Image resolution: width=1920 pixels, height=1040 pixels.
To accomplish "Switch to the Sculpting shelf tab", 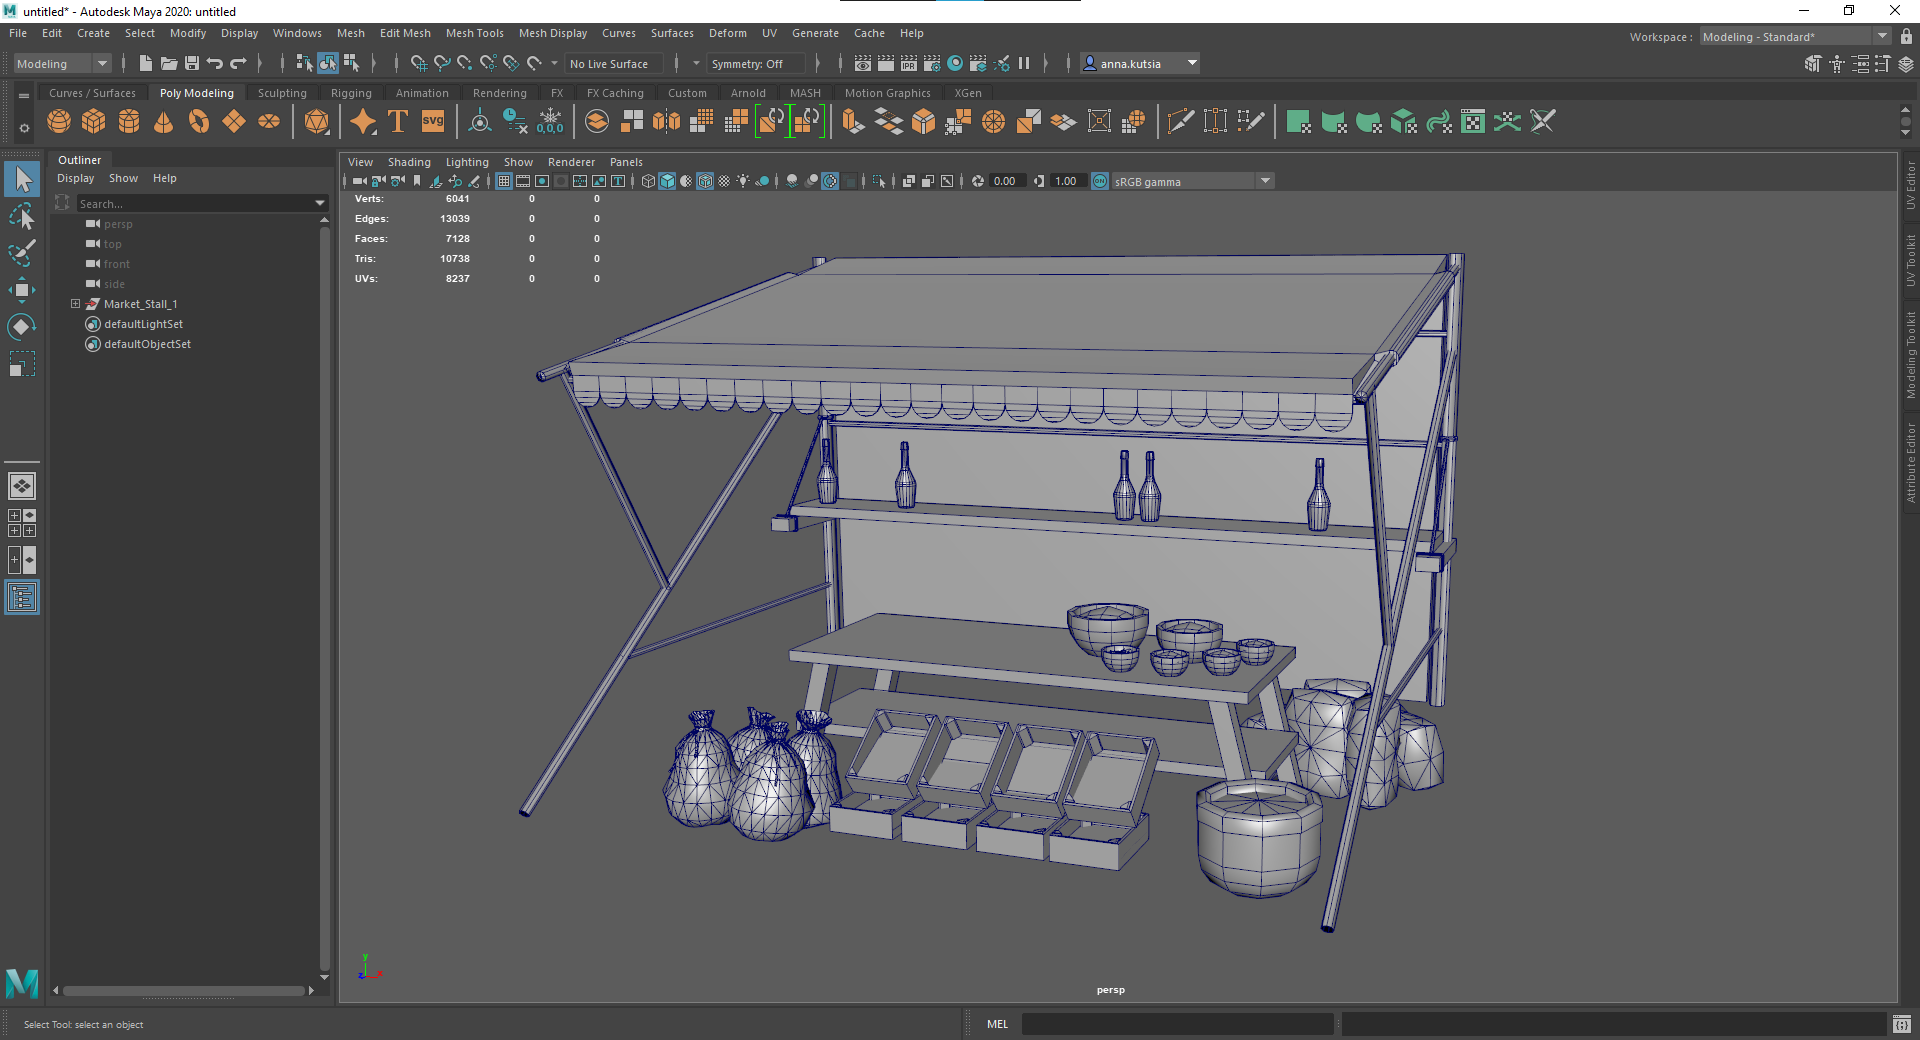I will click(282, 93).
